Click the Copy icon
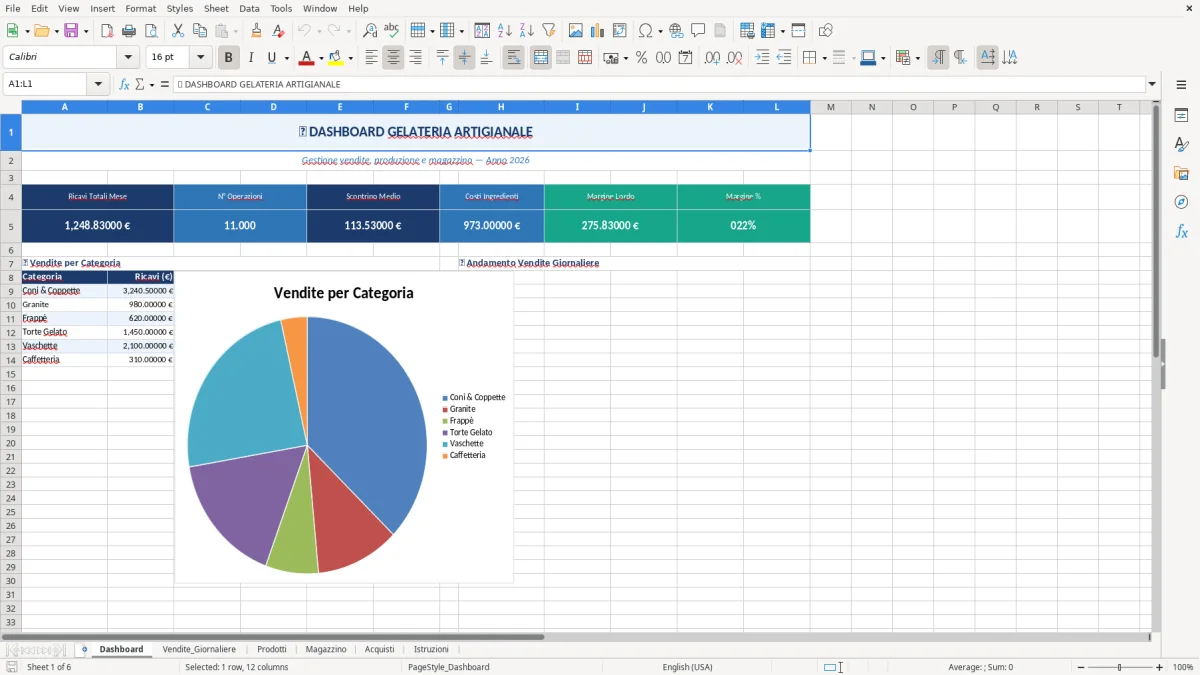The height and width of the screenshot is (675, 1200). (x=200, y=31)
